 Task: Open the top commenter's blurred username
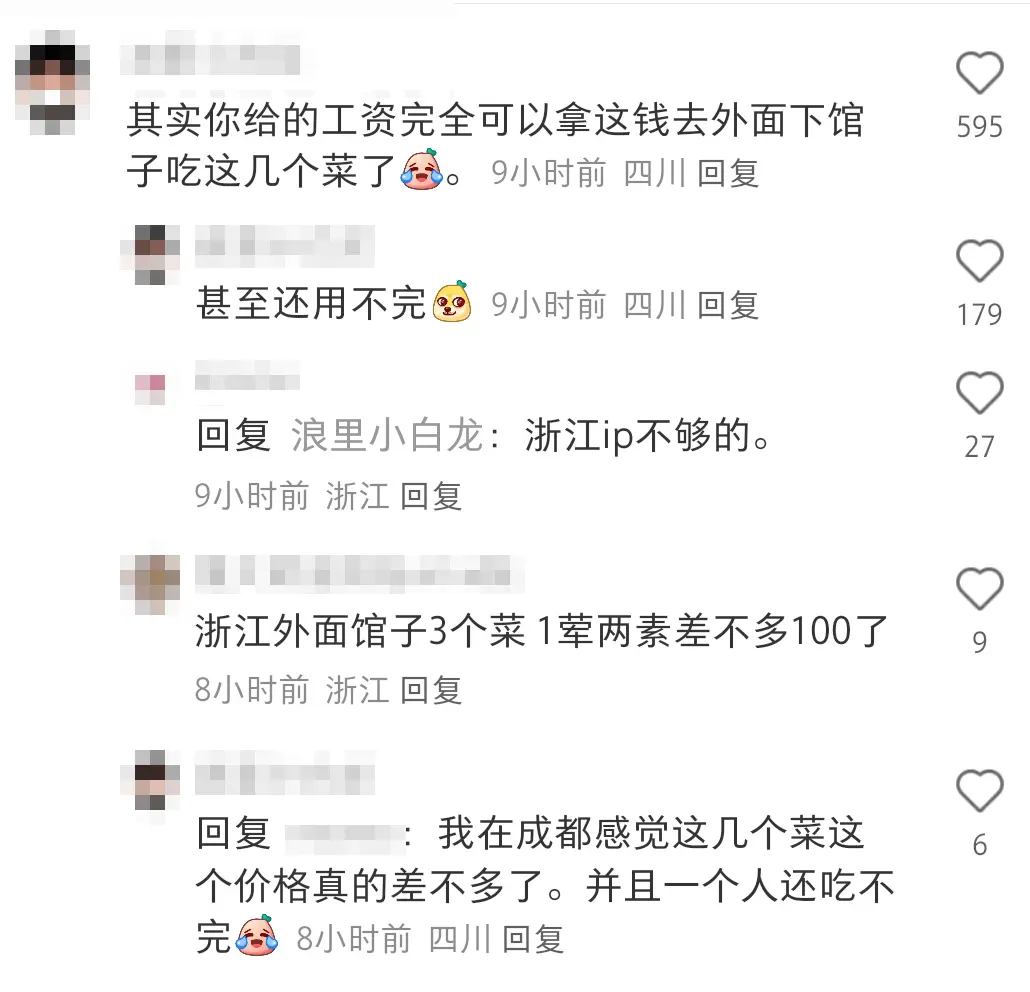(210, 60)
